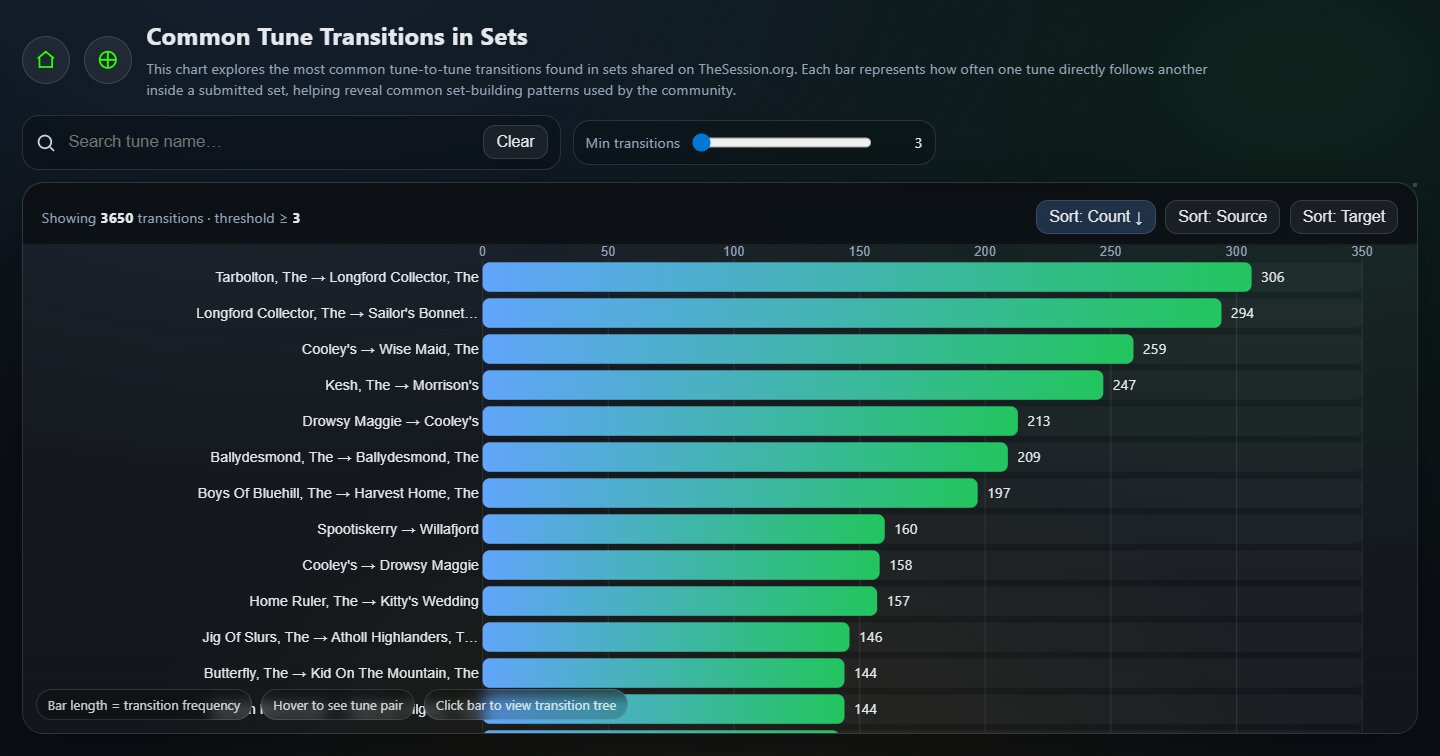Click the 'Showing 3650 transitions' status text
The height and width of the screenshot is (756, 1440).
tap(168, 218)
